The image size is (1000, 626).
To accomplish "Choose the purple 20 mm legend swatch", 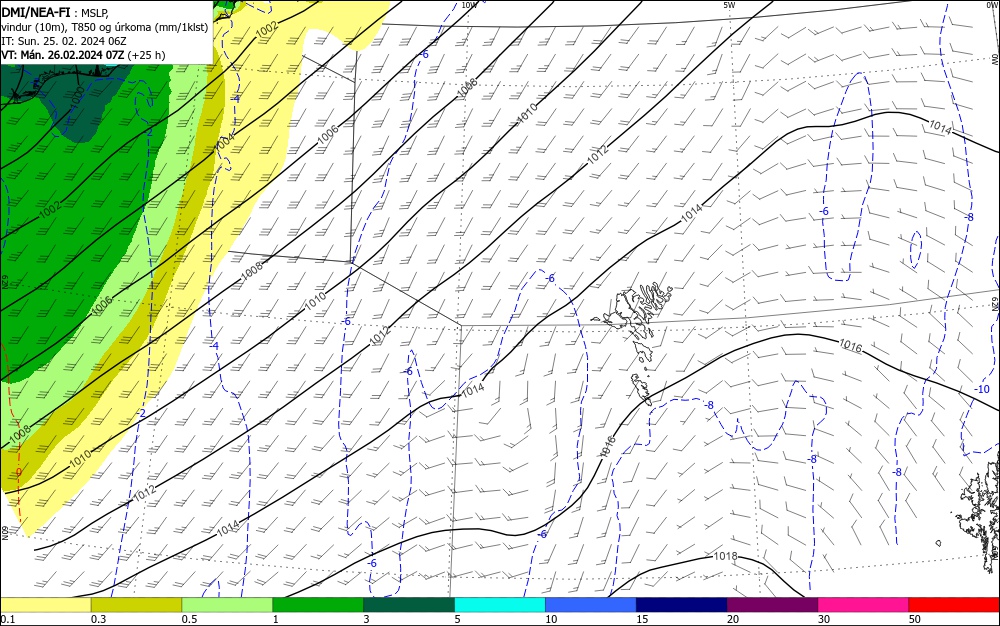I will (772, 605).
